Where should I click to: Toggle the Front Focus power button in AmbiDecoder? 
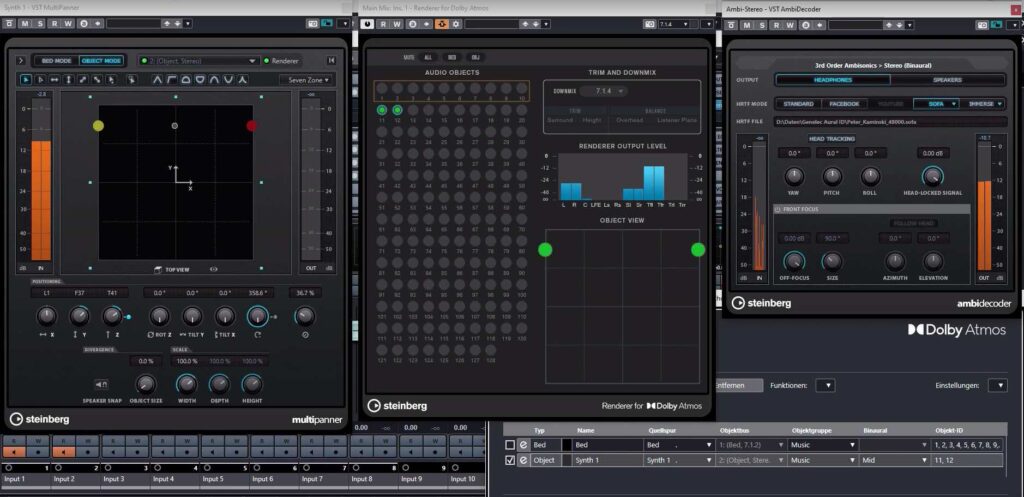click(x=778, y=209)
